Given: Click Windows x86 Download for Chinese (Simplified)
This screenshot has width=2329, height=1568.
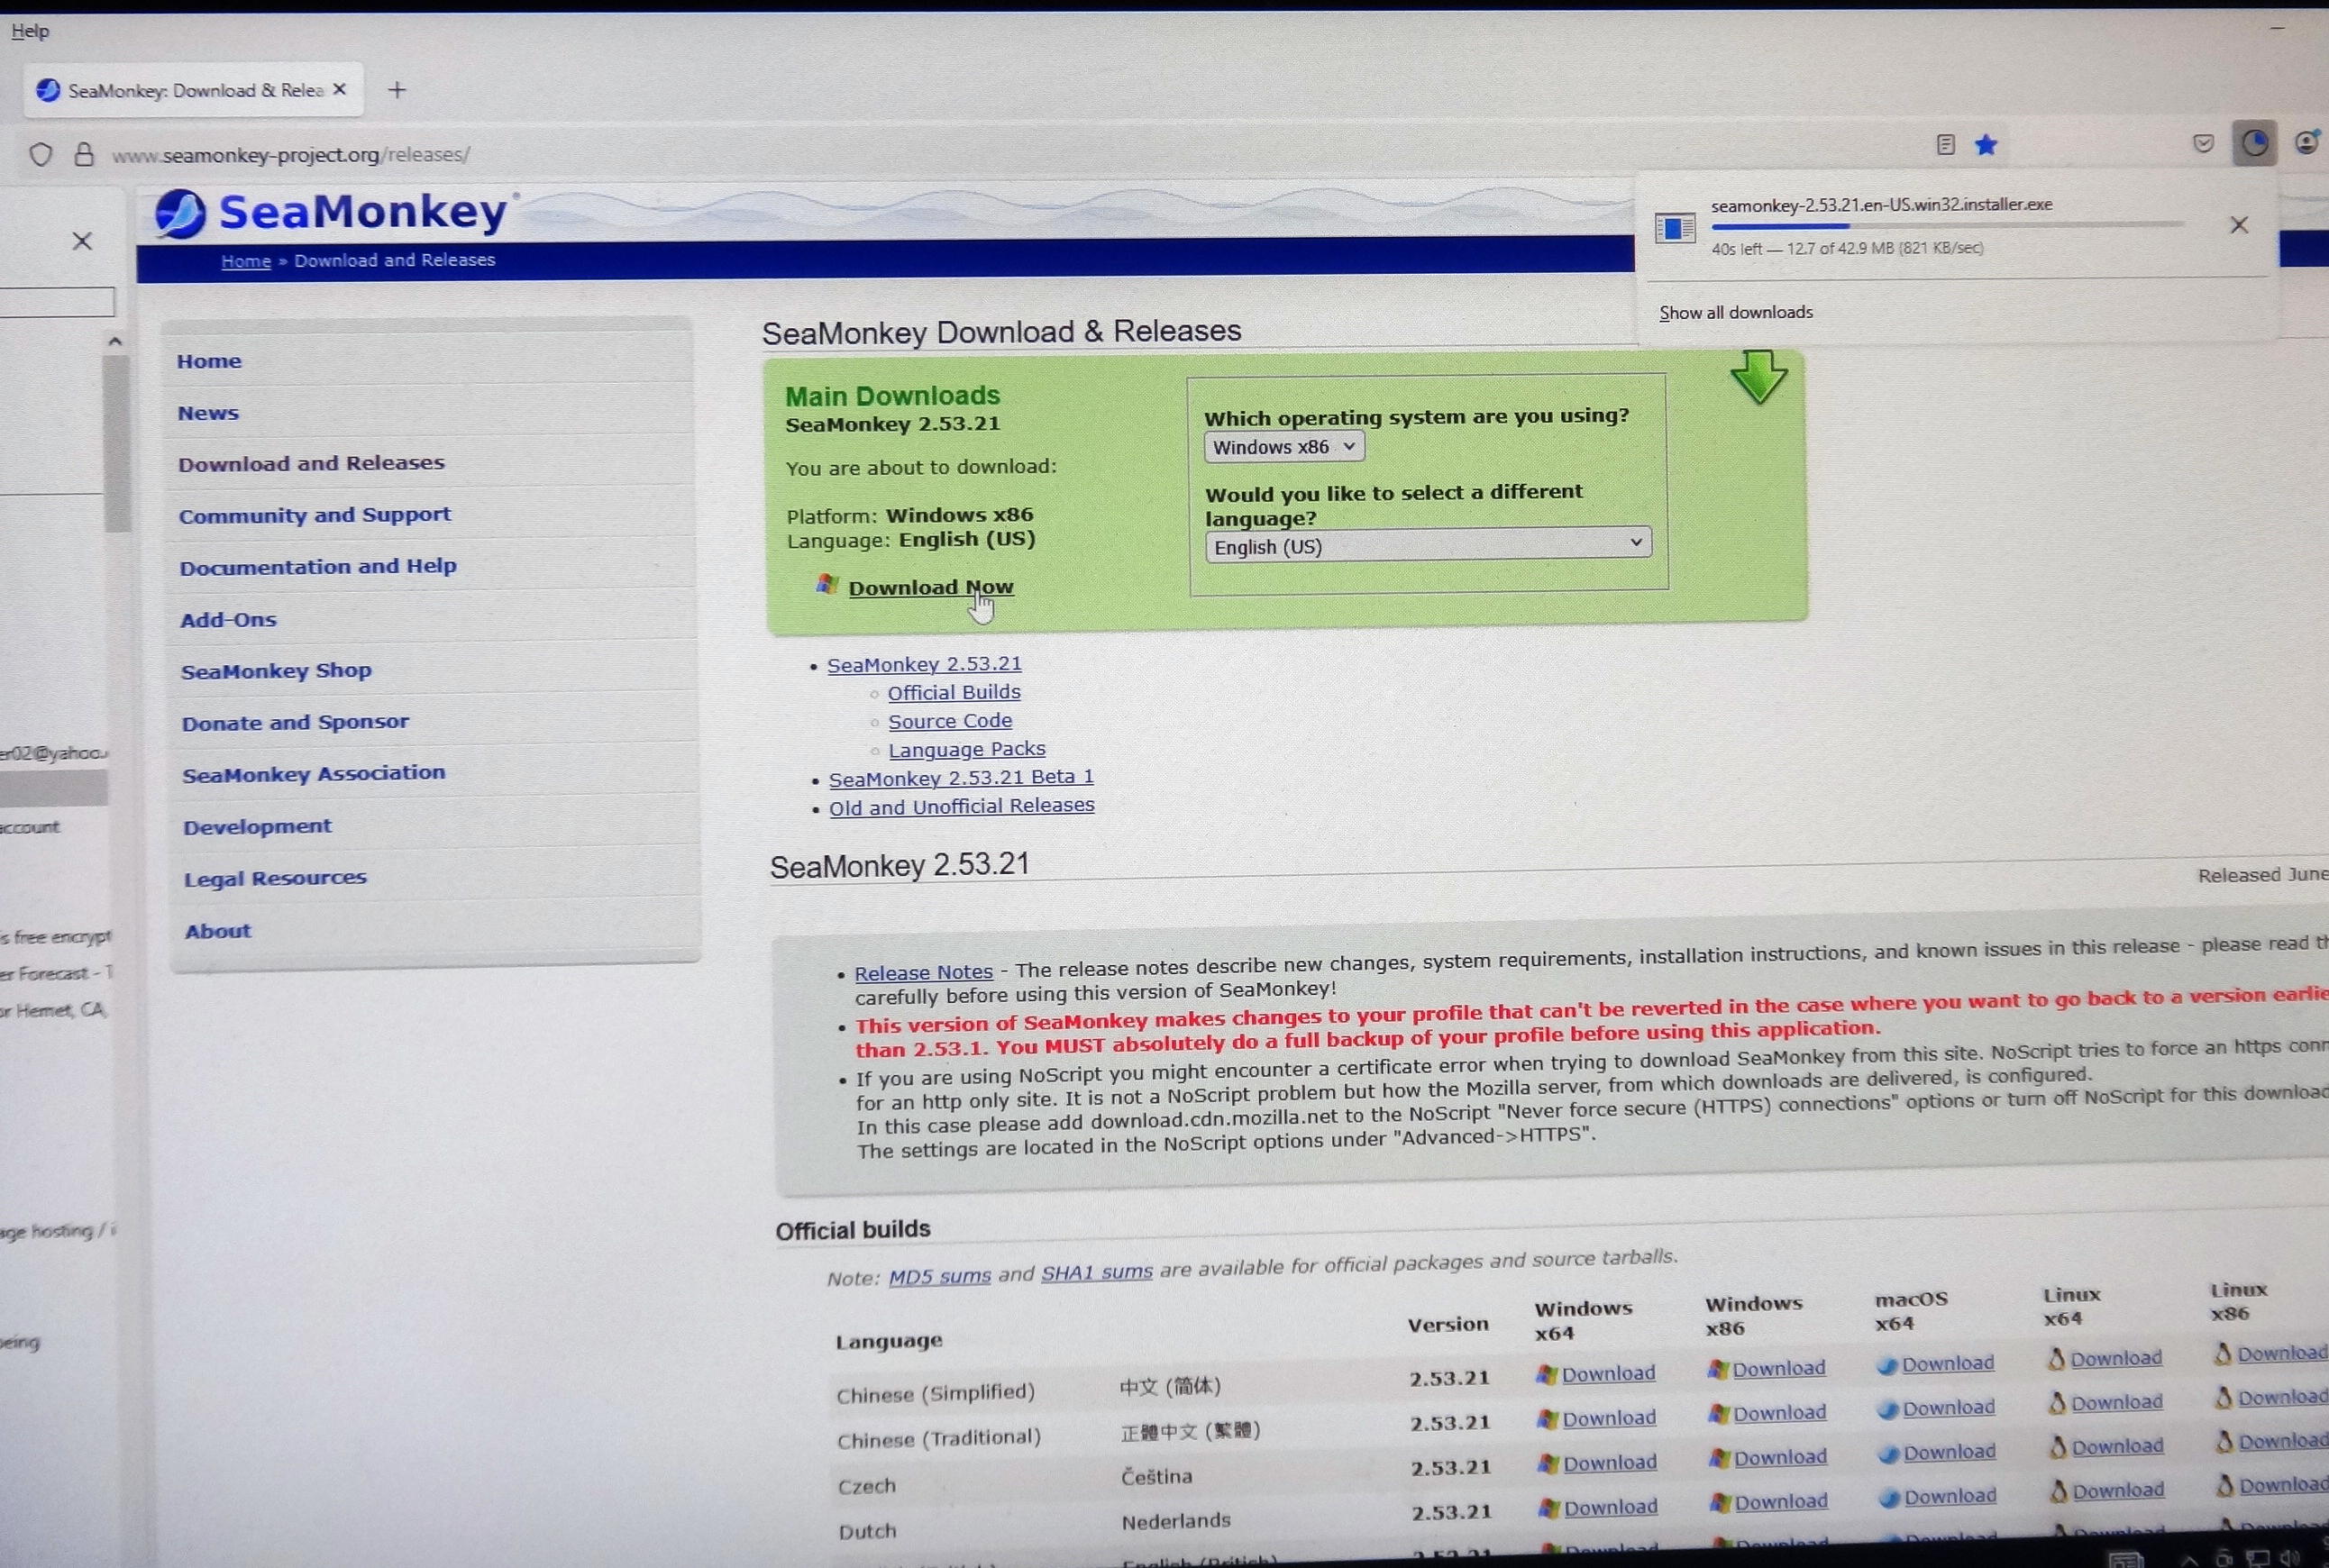Looking at the screenshot, I should coord(1778,1368).
